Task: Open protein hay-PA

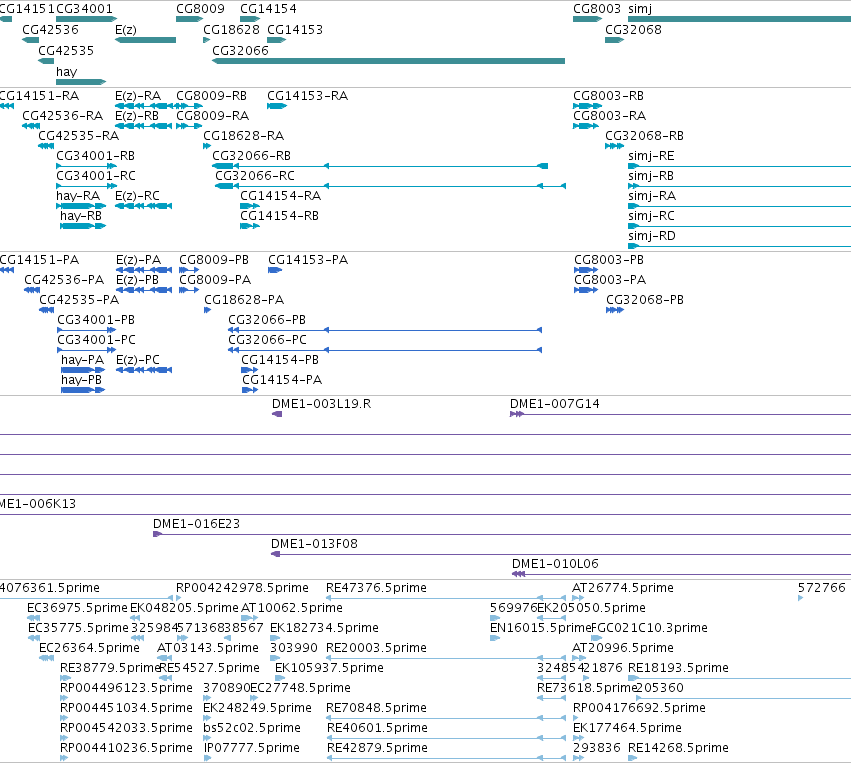Action: [x=82, y=360]
